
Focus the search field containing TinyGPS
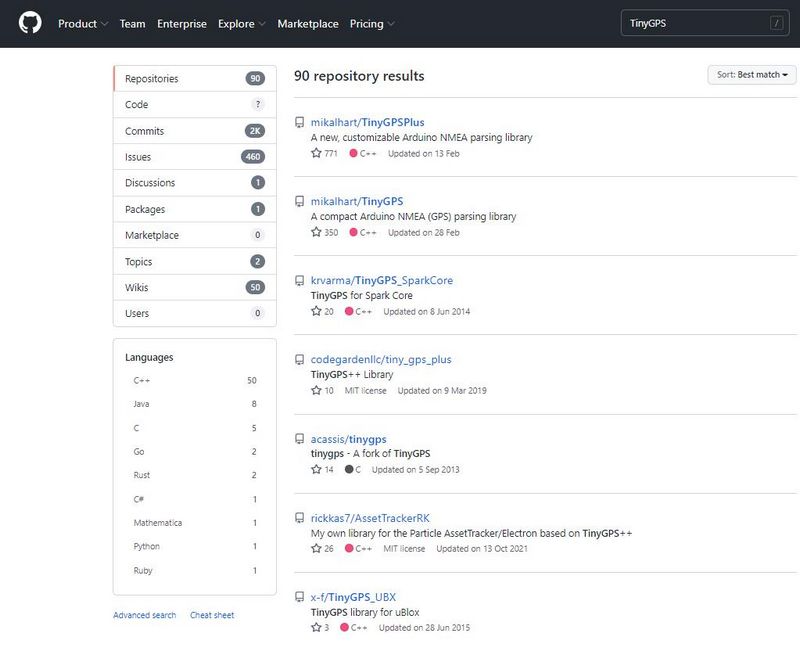[x=705, y=23]
